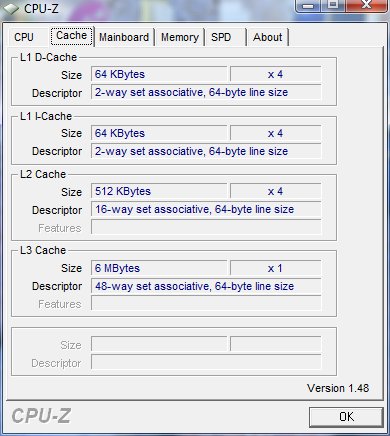Click L1 D-Cache size field 64 KBytes
Viewport: 390px width, 436px height.
click(159, 74)
